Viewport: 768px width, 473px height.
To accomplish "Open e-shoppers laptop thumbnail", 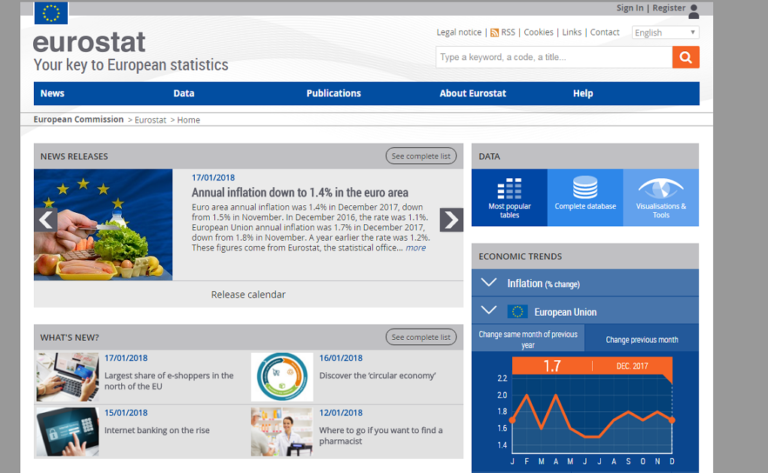I will point(68,377).
